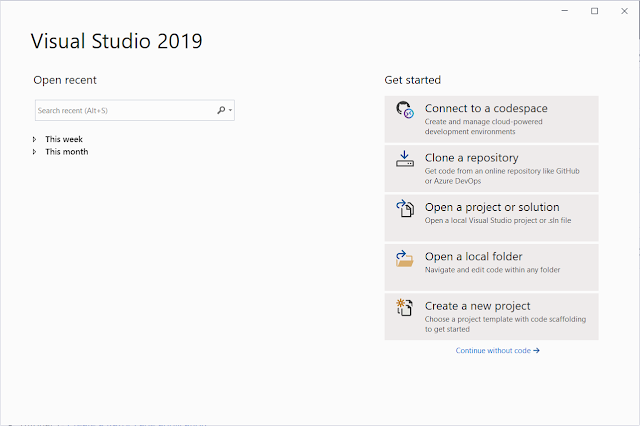Expand the This month group

(x=34, y=152)
